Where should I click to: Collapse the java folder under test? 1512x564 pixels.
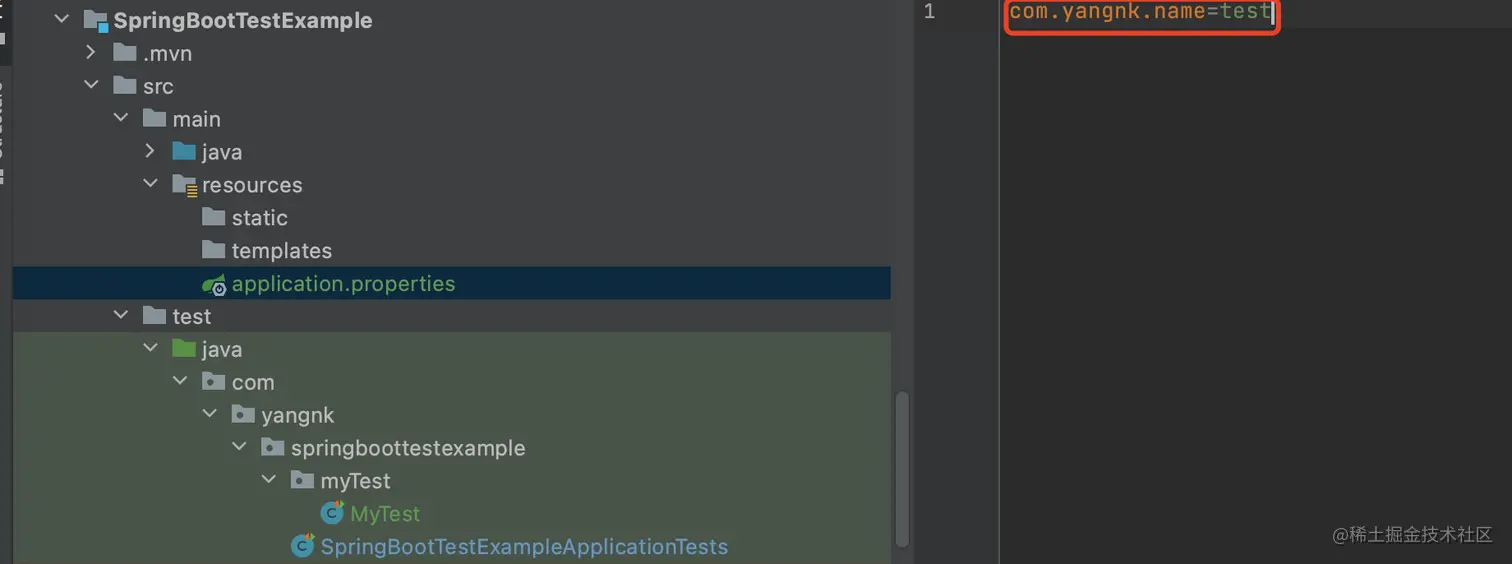click(150, 349)
